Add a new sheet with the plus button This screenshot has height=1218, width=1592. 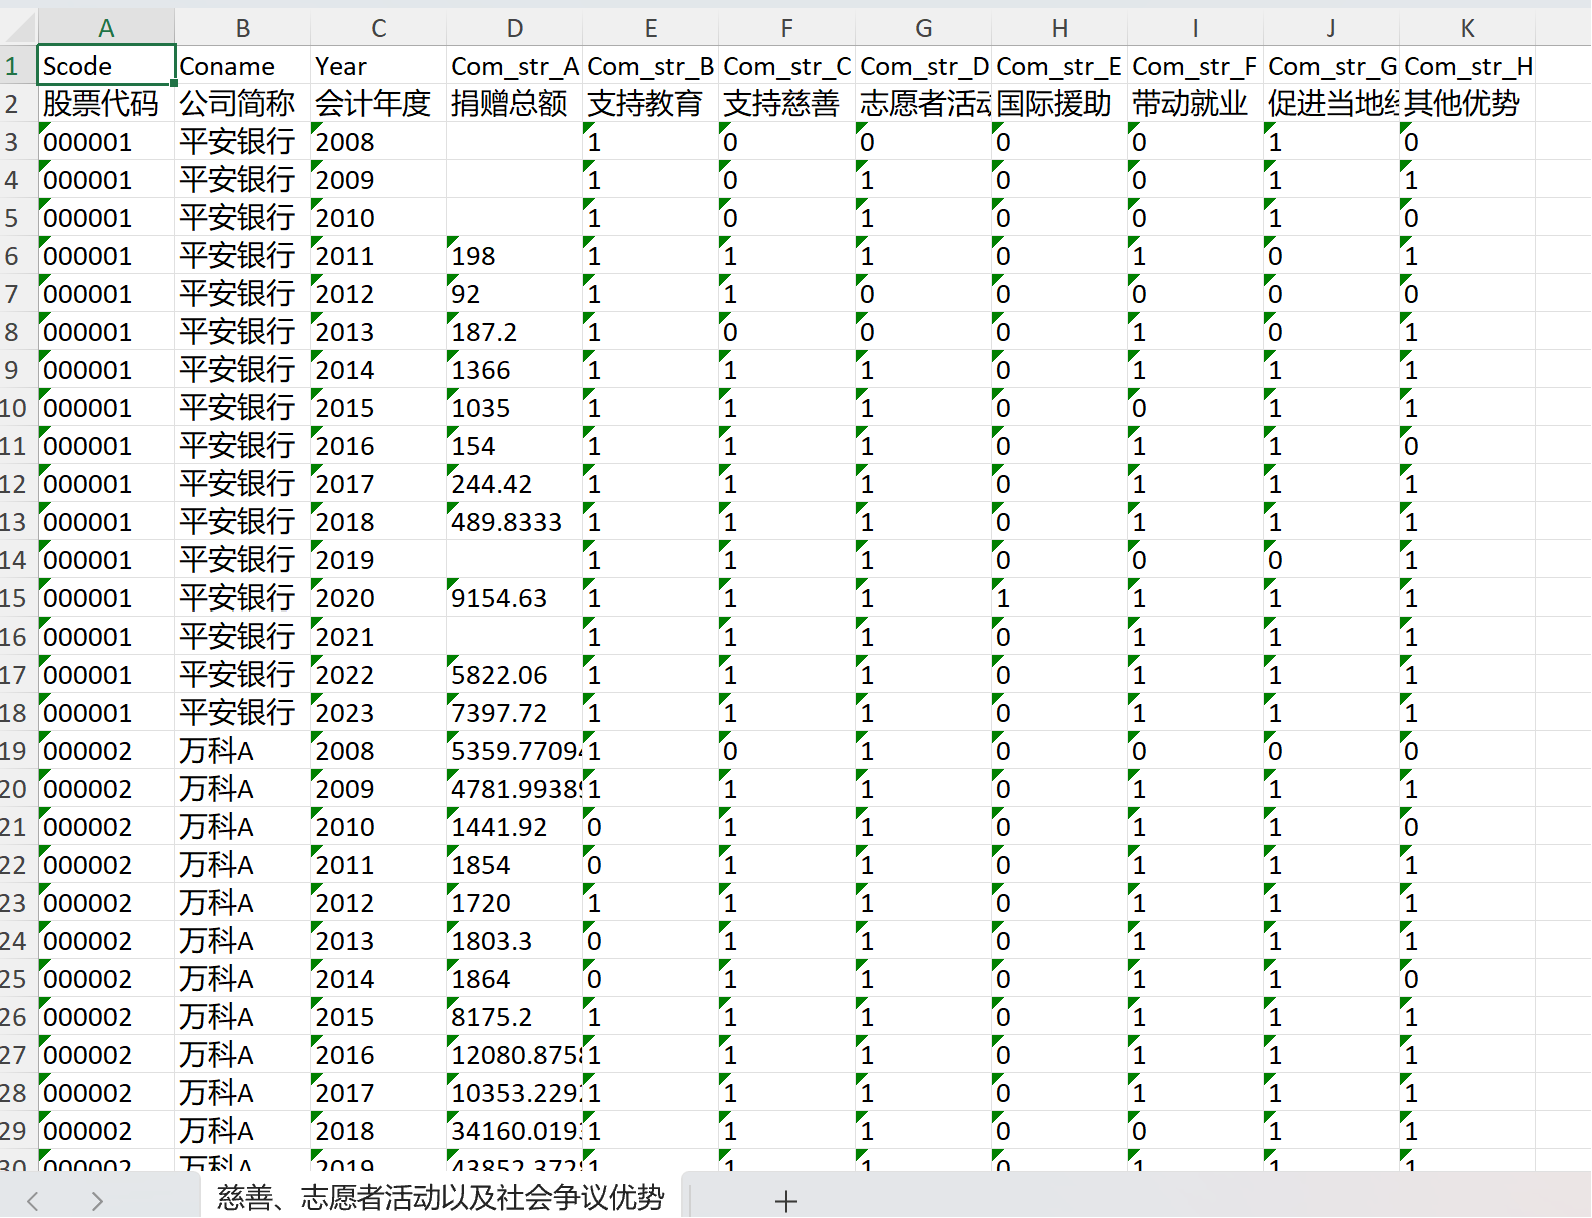click(786, 1201)
